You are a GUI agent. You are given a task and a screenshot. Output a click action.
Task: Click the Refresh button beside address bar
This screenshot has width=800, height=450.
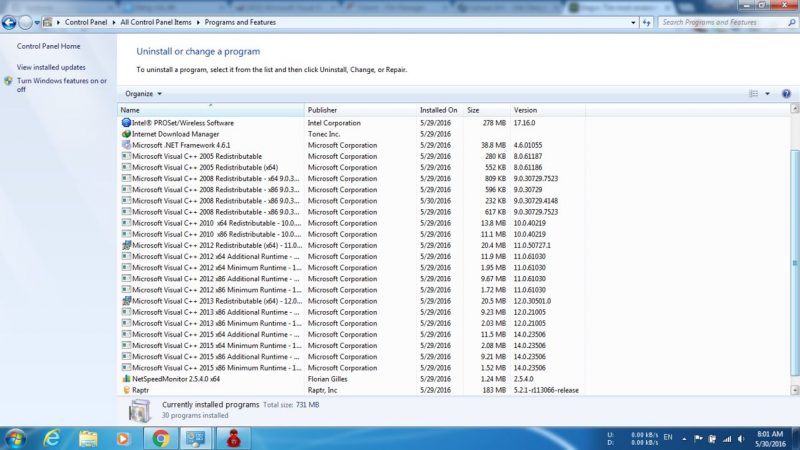coord(646,22)
